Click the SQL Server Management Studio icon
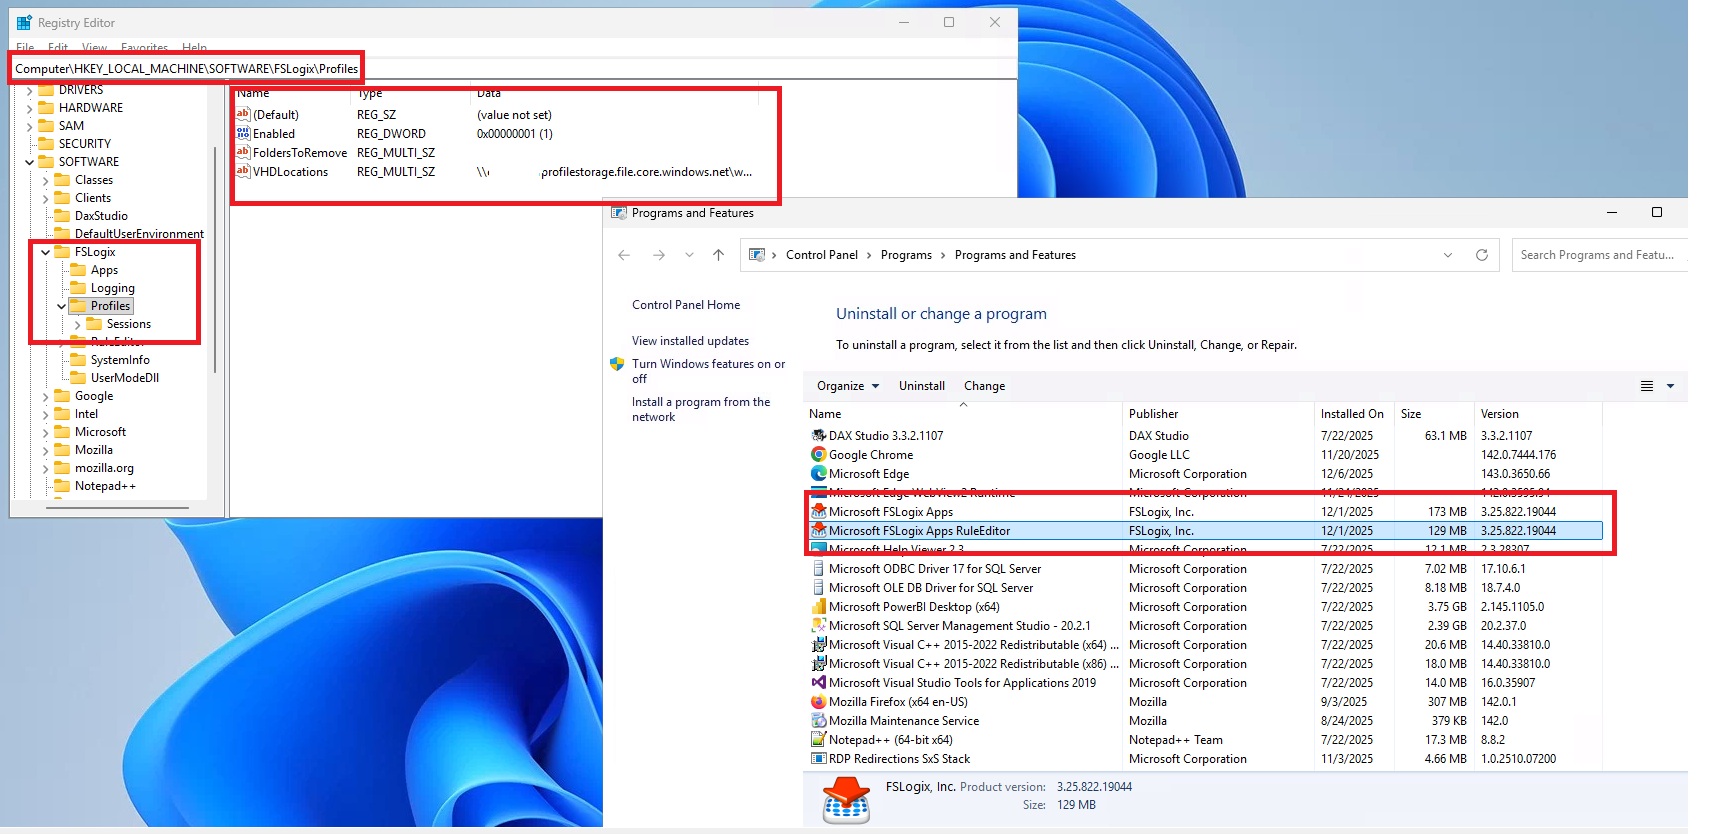 point(818,626)
